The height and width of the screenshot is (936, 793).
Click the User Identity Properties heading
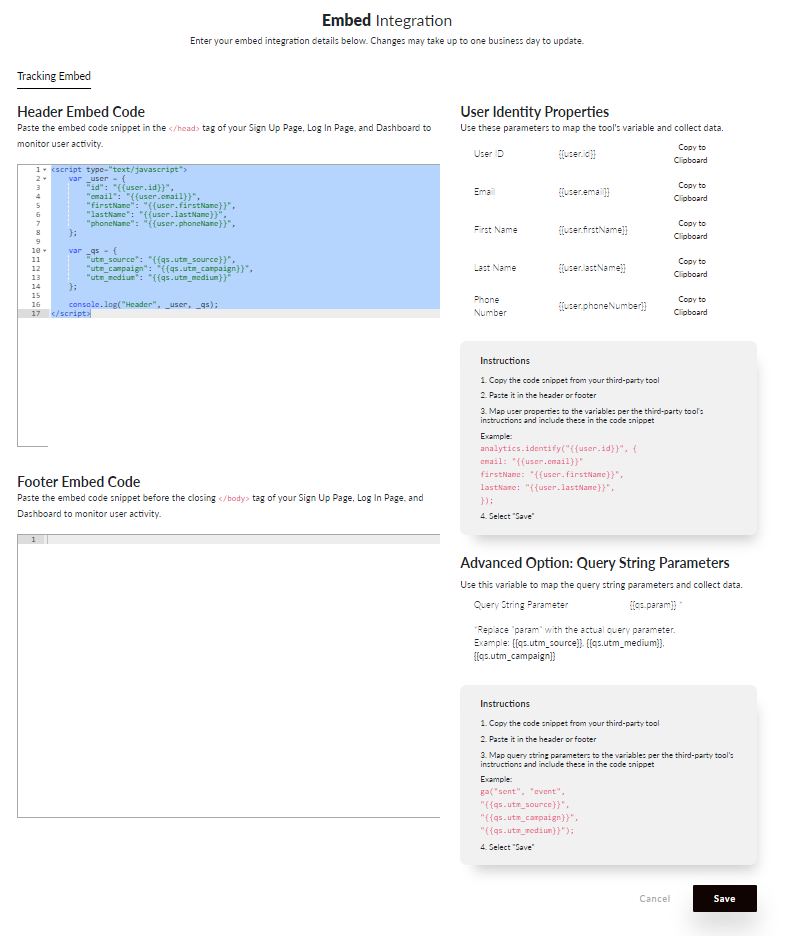pos(534,112)
